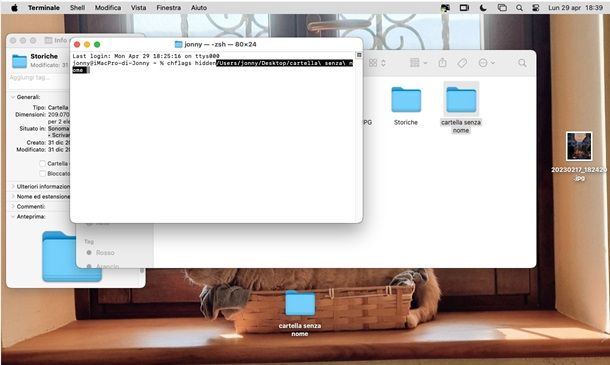Click the highlighted path in the Terminal command
Image resolution: width=610 pixels, height=365 pixels.
[284, 63]
